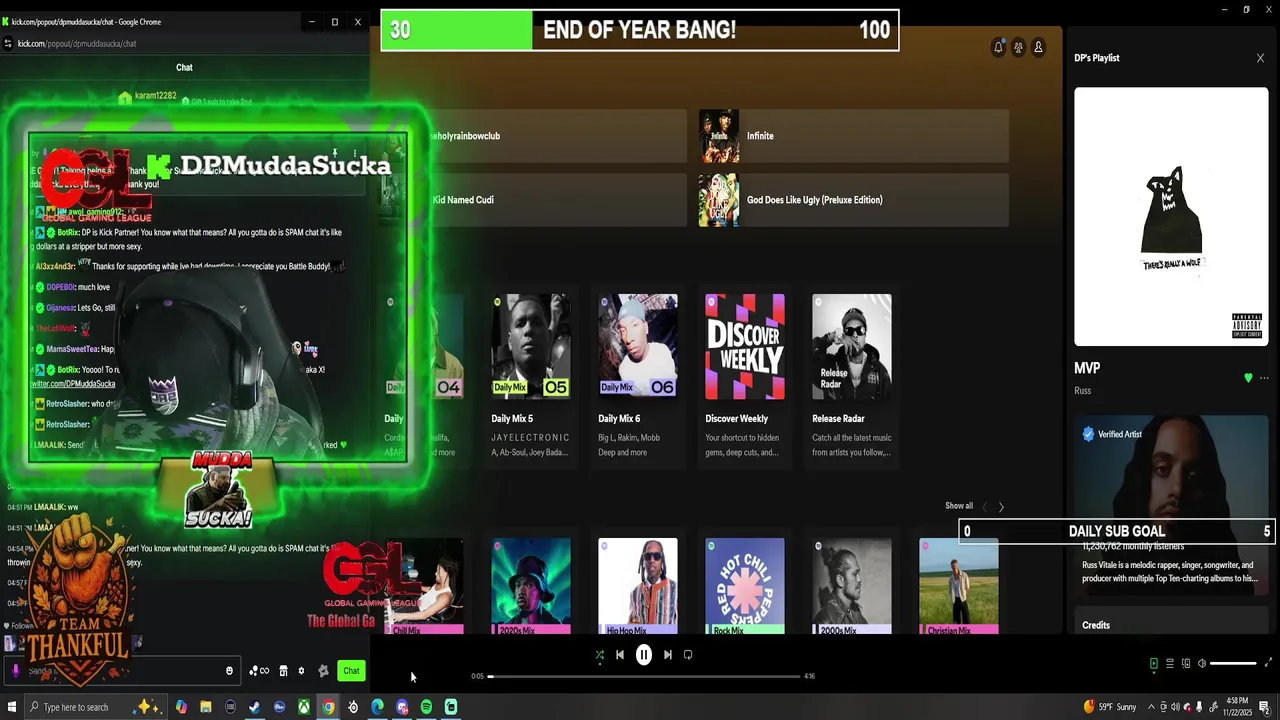The height and width of the screenshot is (720, 1280).
Task: Go to next carousel arrow
Action: click(1001, 507)
